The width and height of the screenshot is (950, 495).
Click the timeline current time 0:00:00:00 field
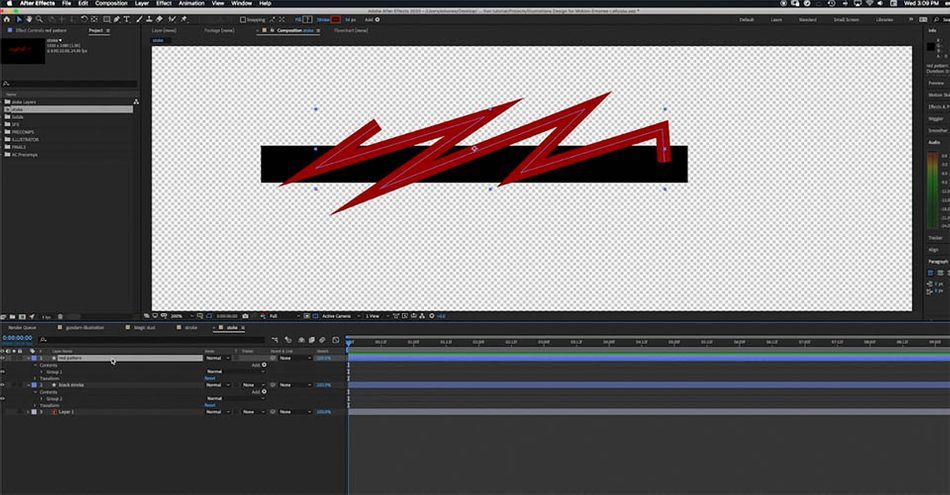[x=17, y=338]
